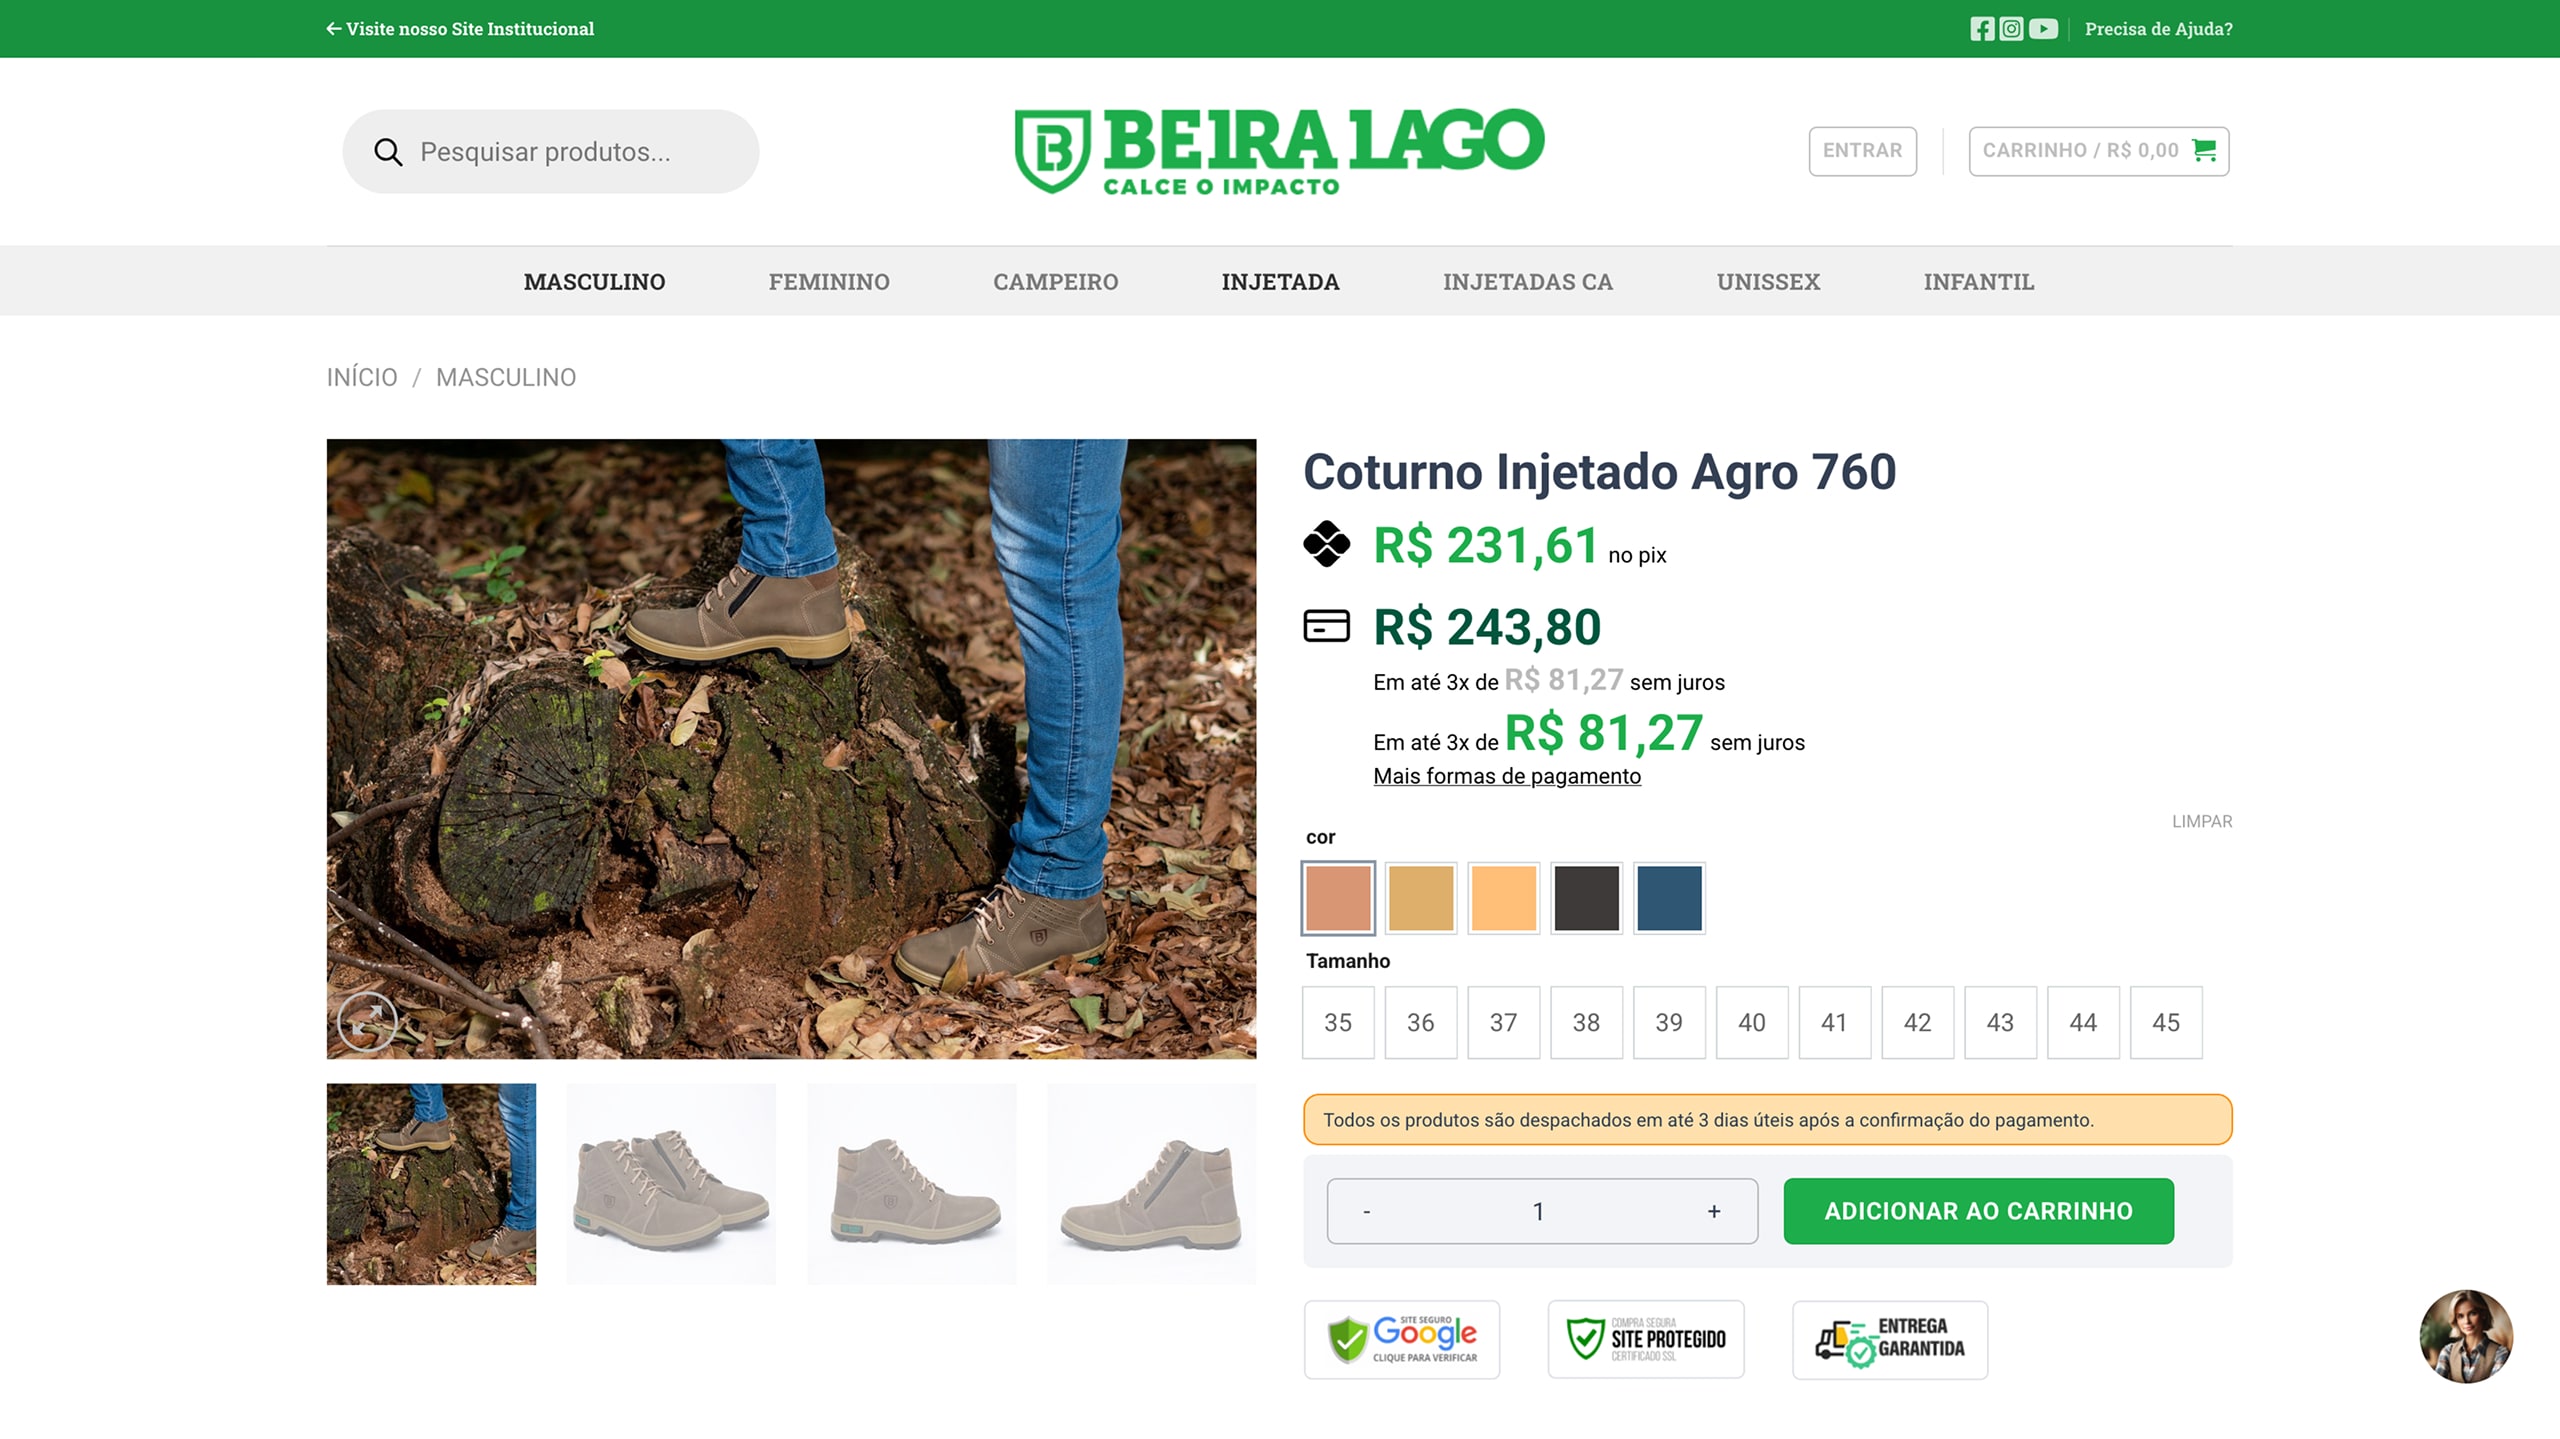This screenshot has height=1439, width=2560.
Task: Click the shopping cart icon
Action: point(2203,150)
